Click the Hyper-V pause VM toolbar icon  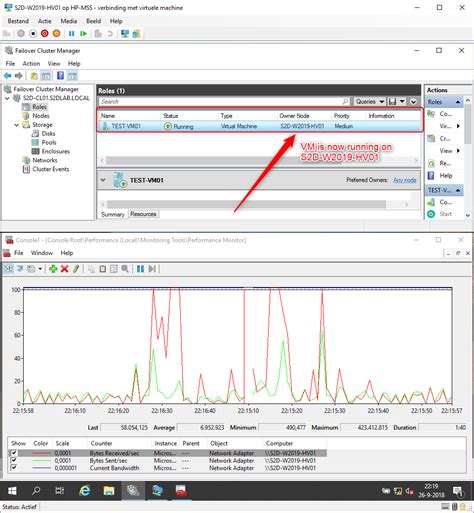71,34
